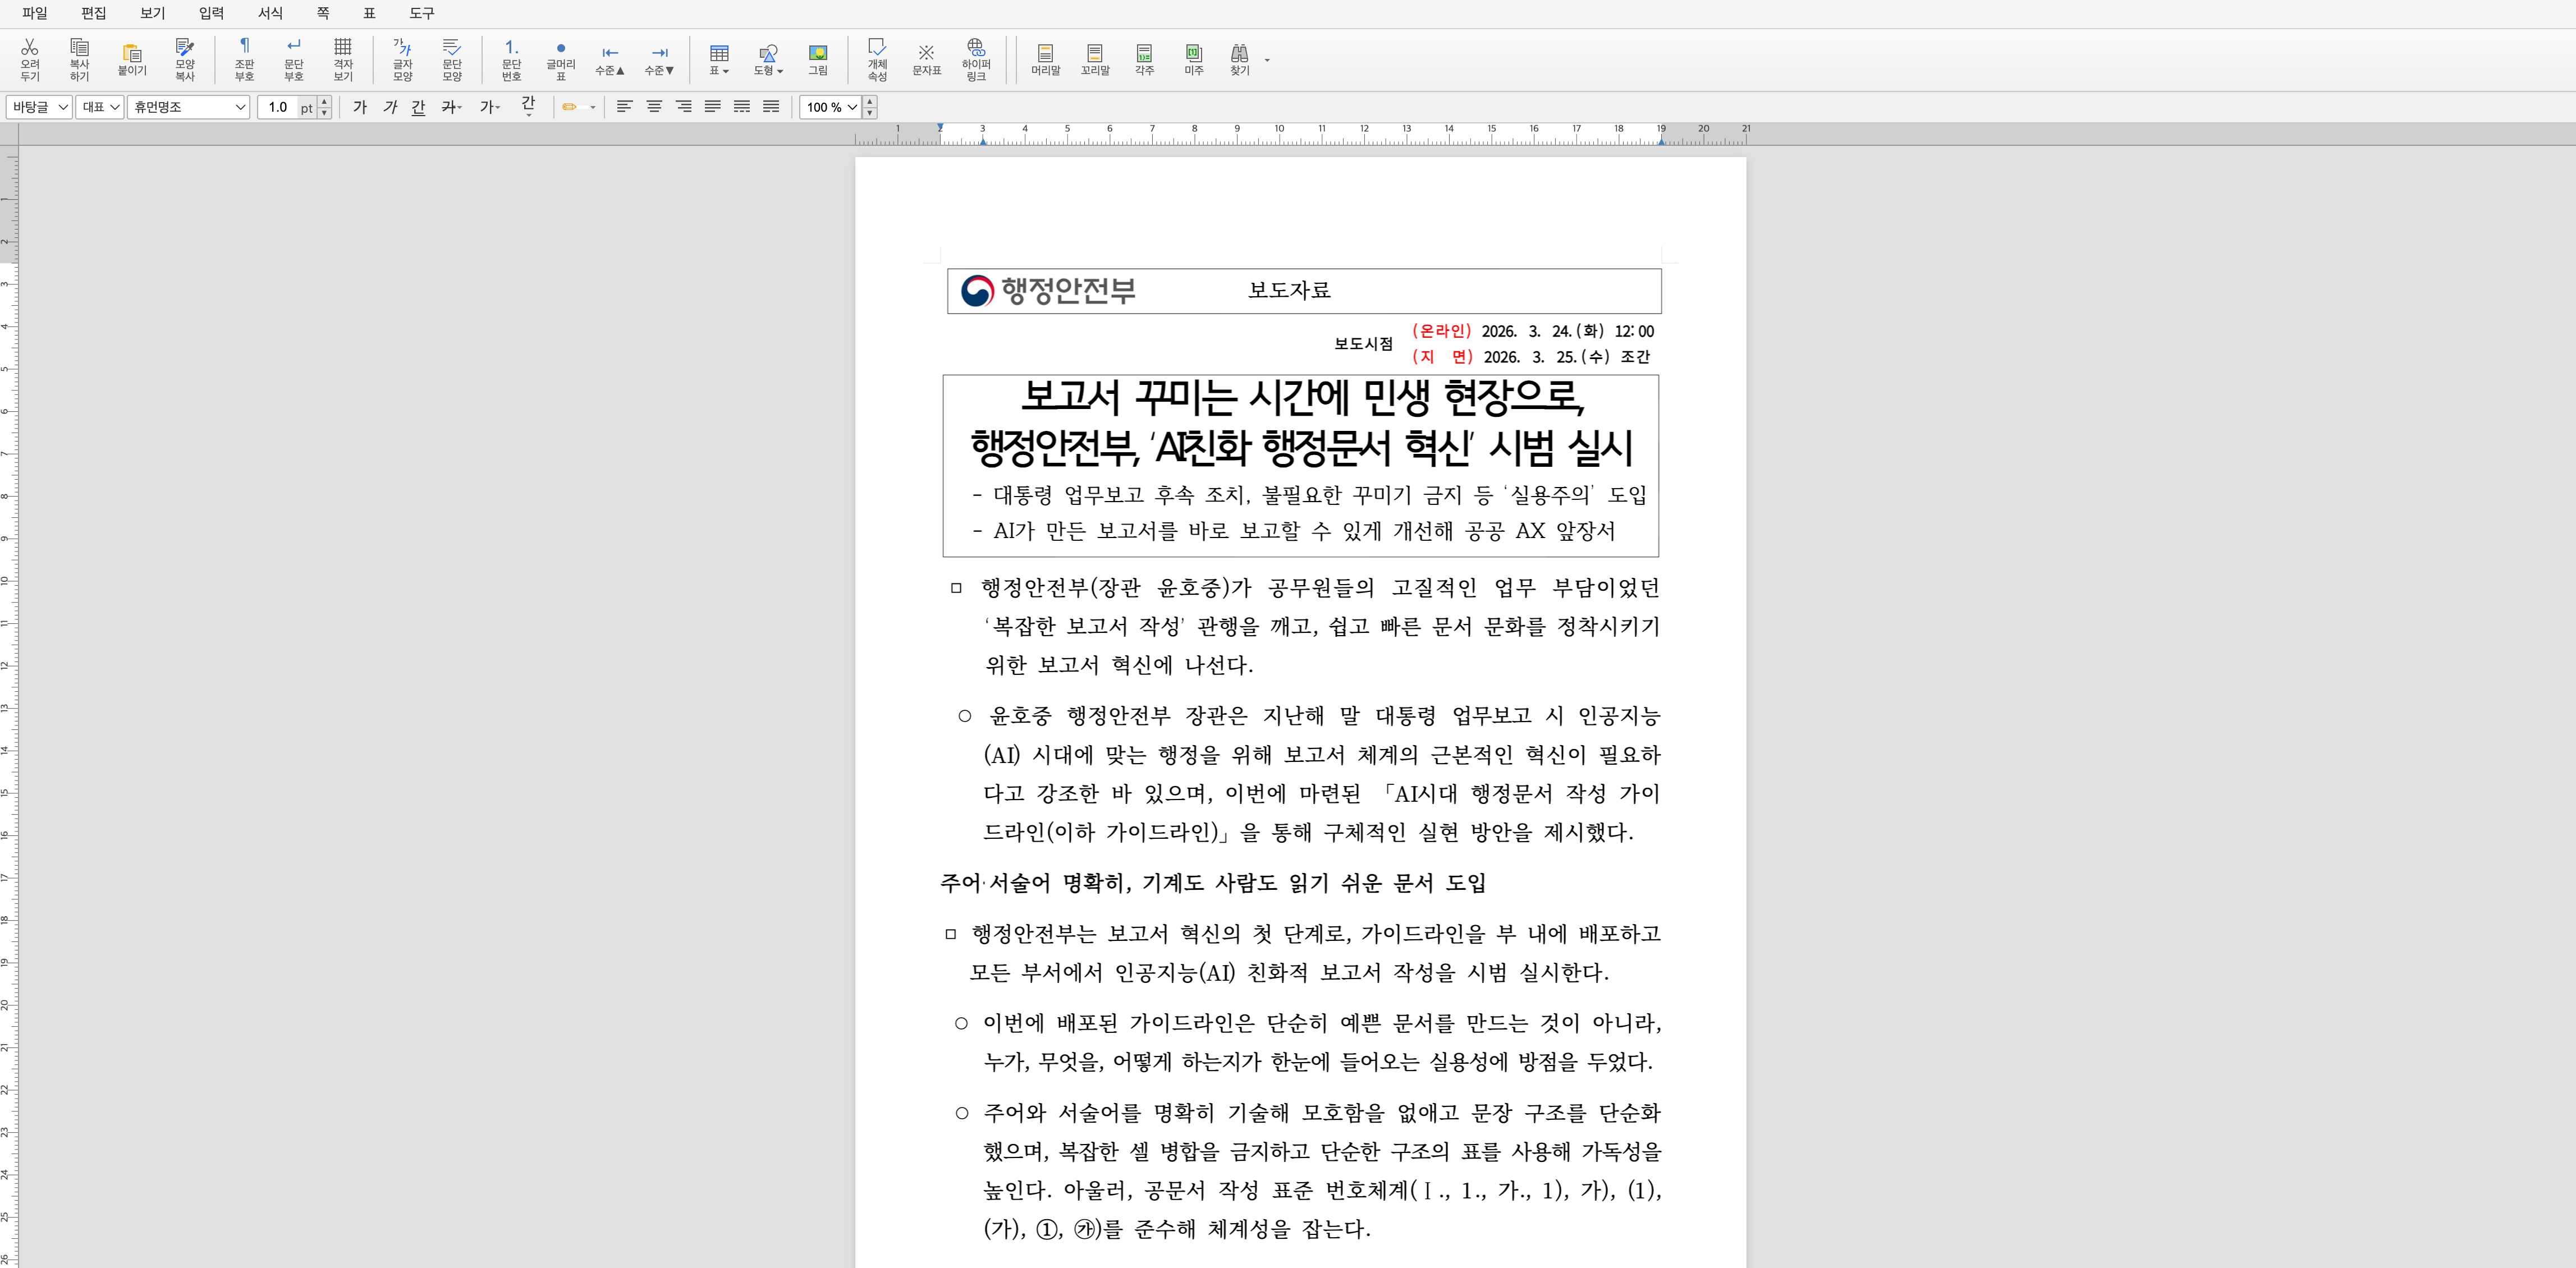Apply 글머리표 bullet points

pos(561,59)
